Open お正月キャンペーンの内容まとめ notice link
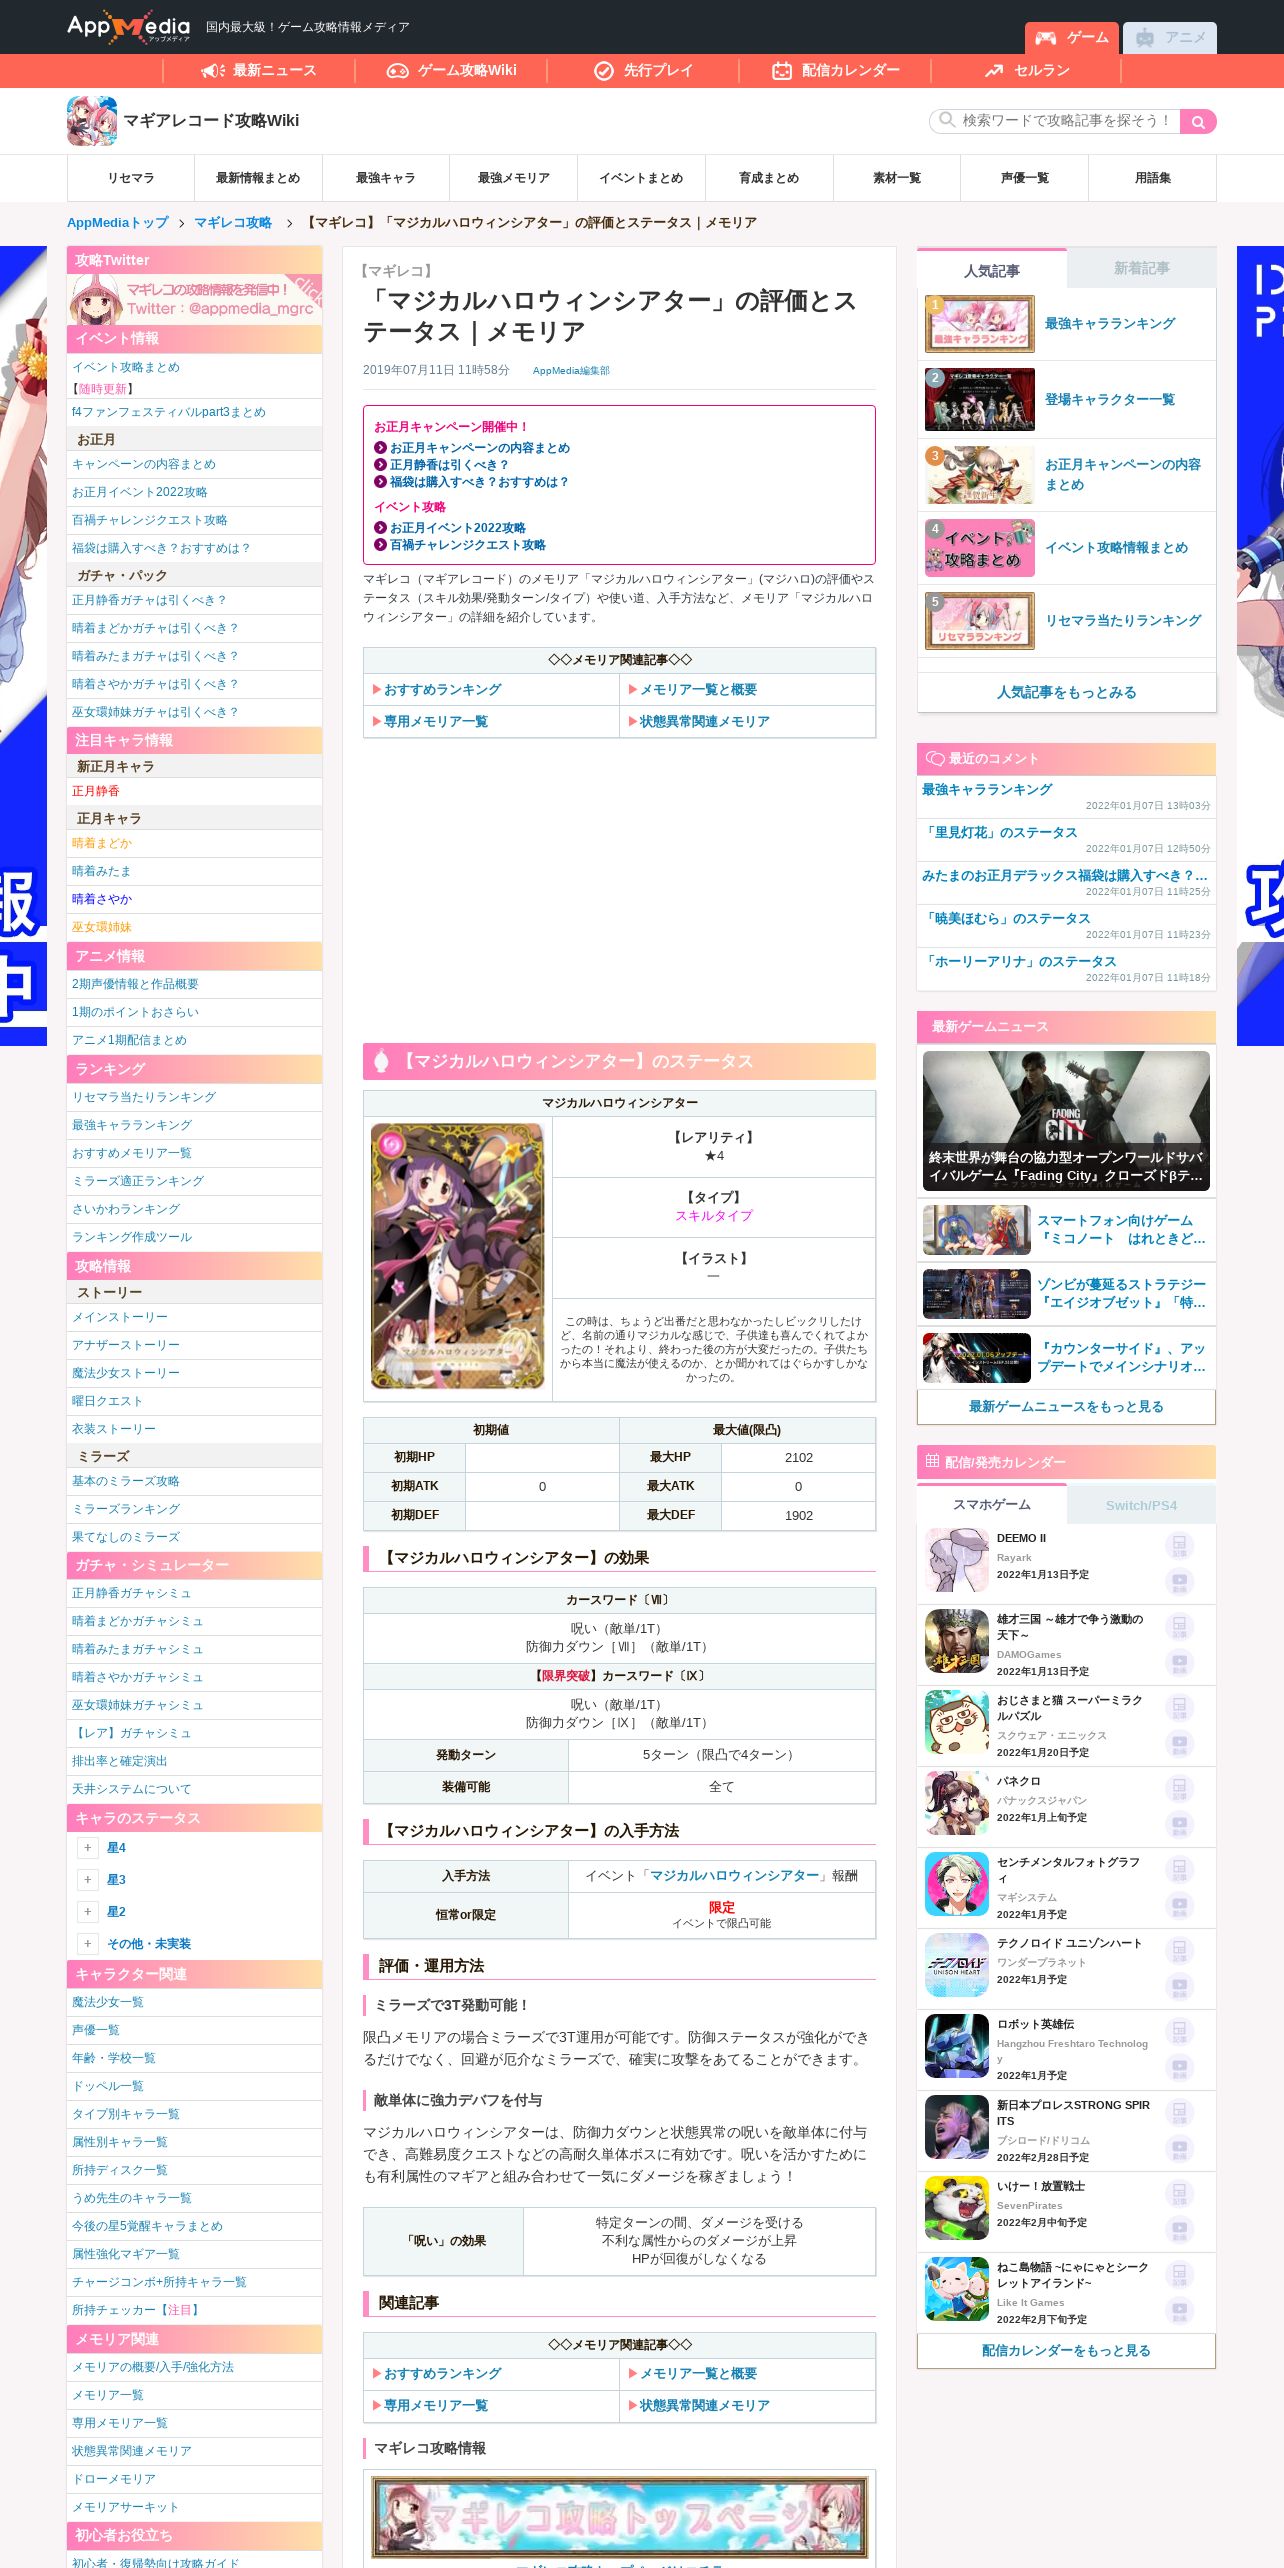This screenshot has height=2568, width=1284. click(480, 448)
